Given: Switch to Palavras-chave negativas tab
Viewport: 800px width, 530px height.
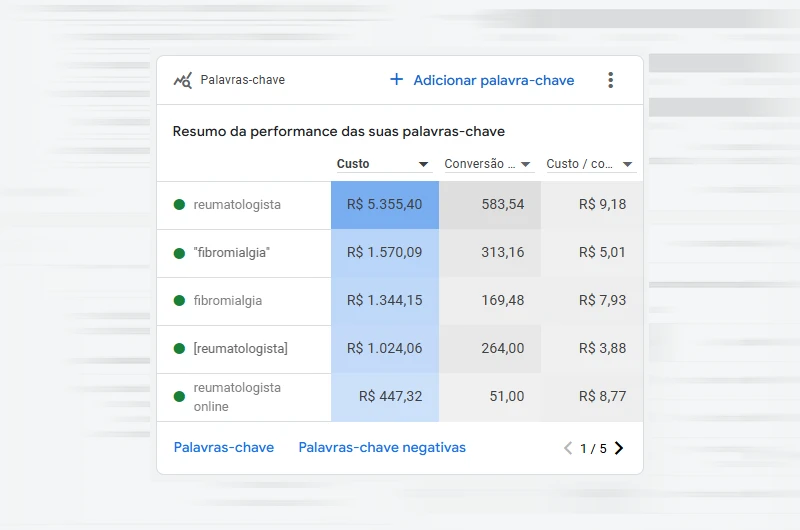Looking at the screenshot, I should pyautogui.click(x=382, y=448).
